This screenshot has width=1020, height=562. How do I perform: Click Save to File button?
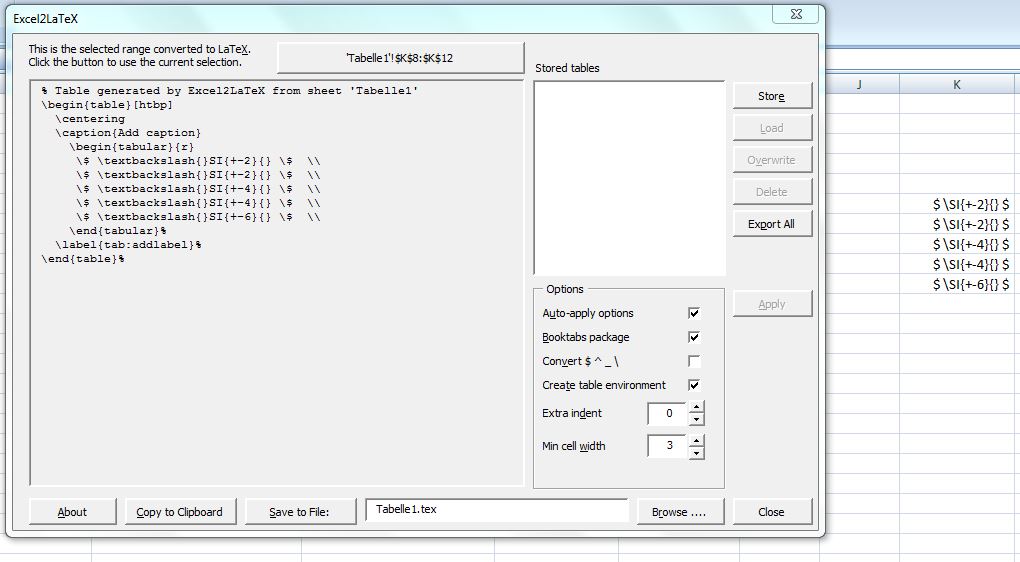300,512
